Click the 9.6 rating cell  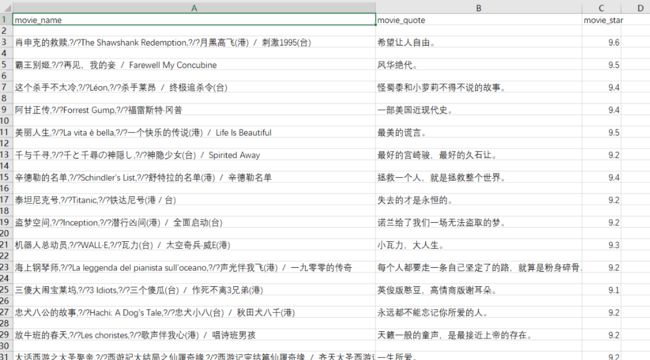[601, 42]
